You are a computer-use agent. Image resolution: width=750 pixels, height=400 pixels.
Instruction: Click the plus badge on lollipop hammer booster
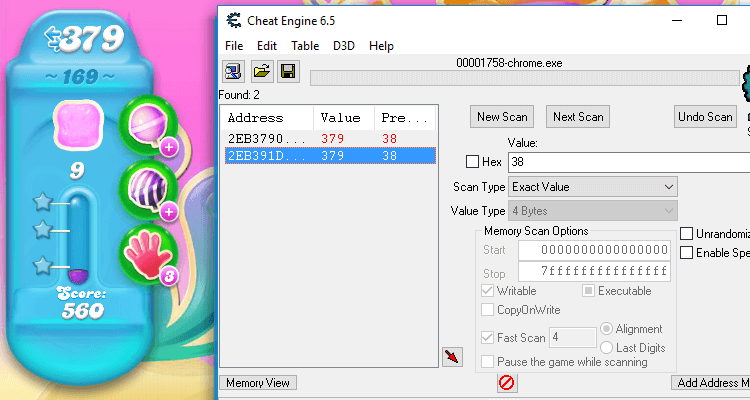click(x=169, y=147)
